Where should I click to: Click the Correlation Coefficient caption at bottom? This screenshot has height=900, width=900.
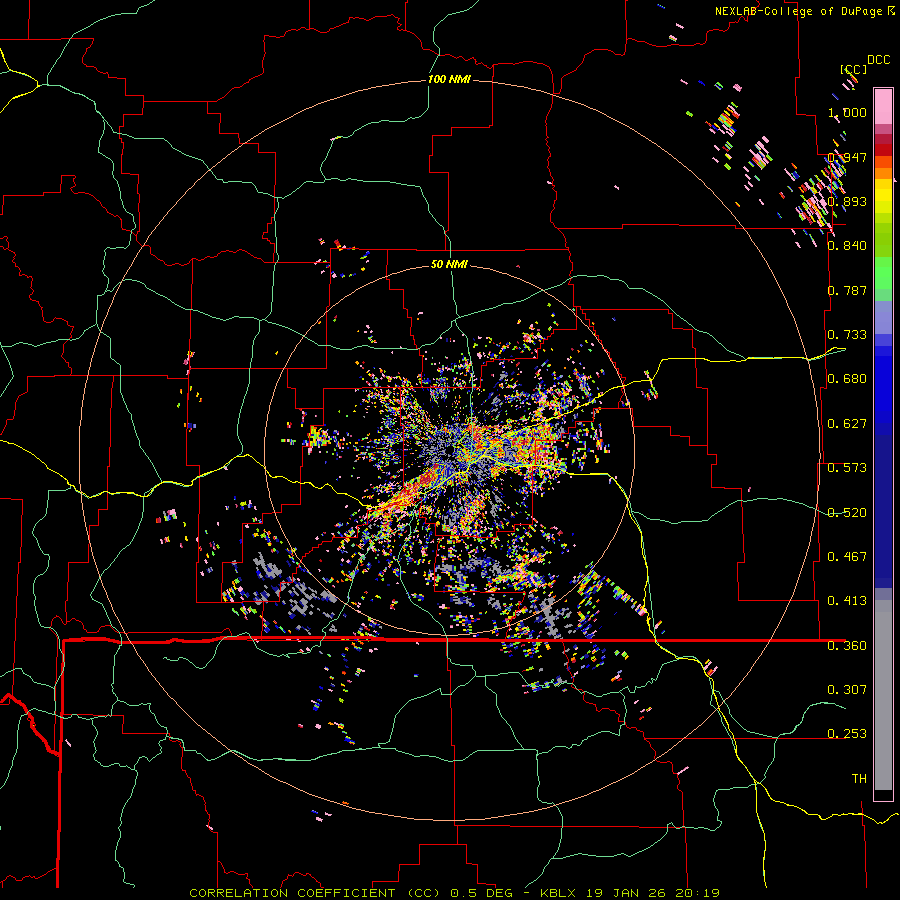[455, 893]
